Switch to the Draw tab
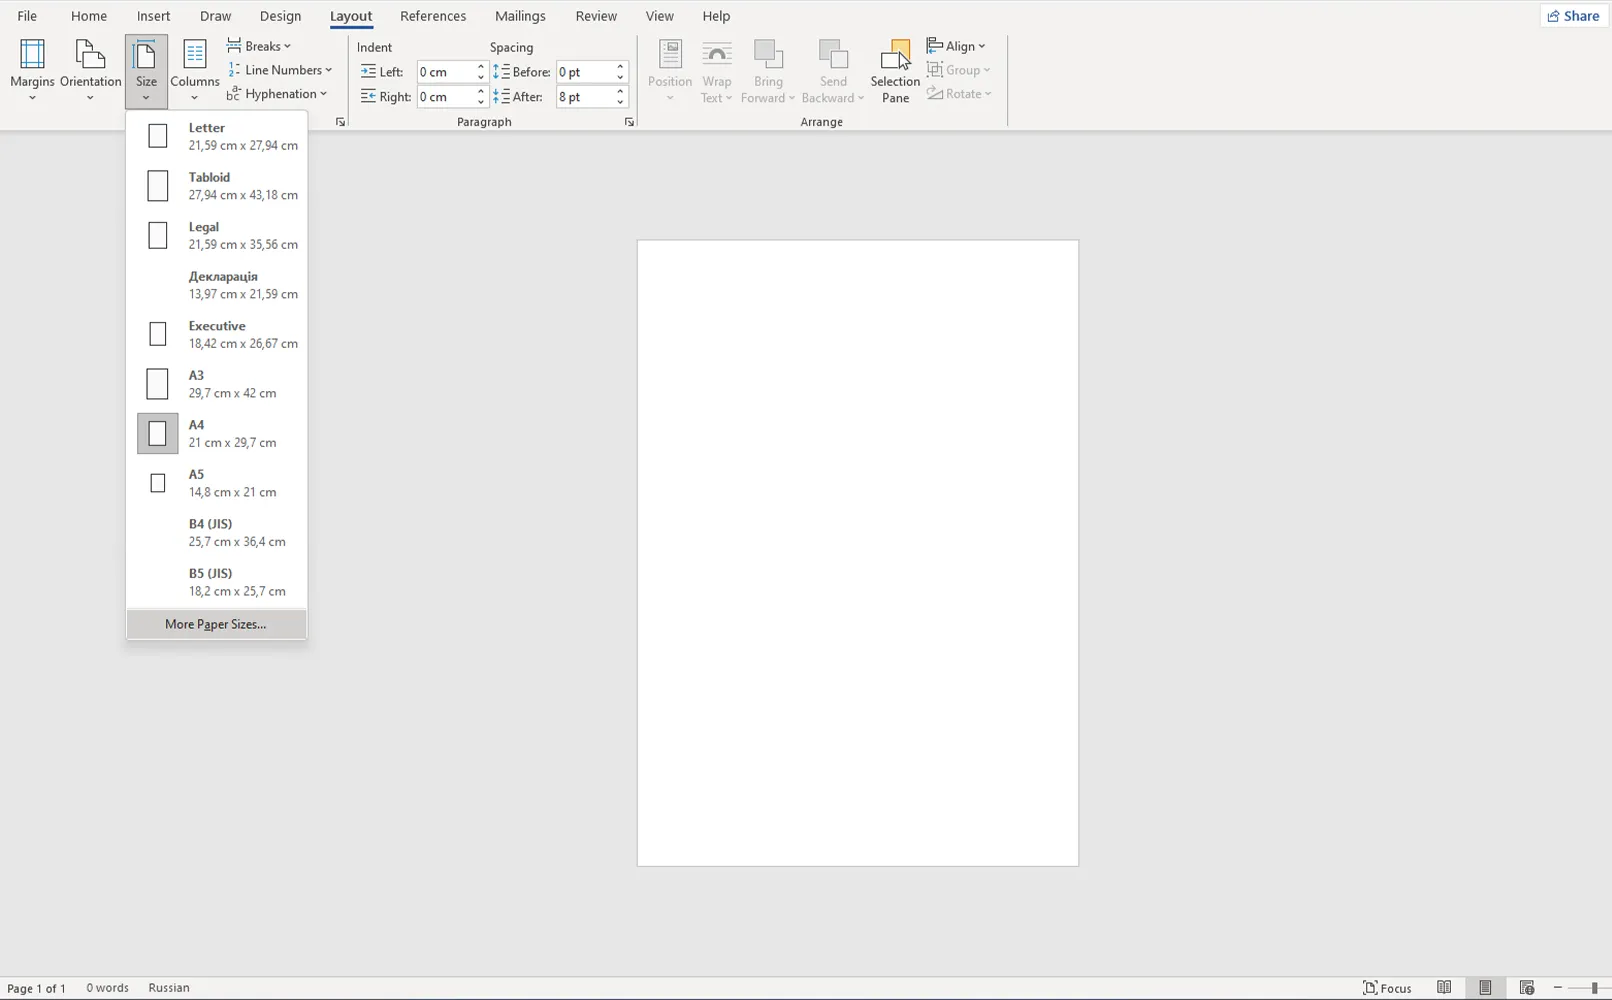 click(x=215, y=16)
